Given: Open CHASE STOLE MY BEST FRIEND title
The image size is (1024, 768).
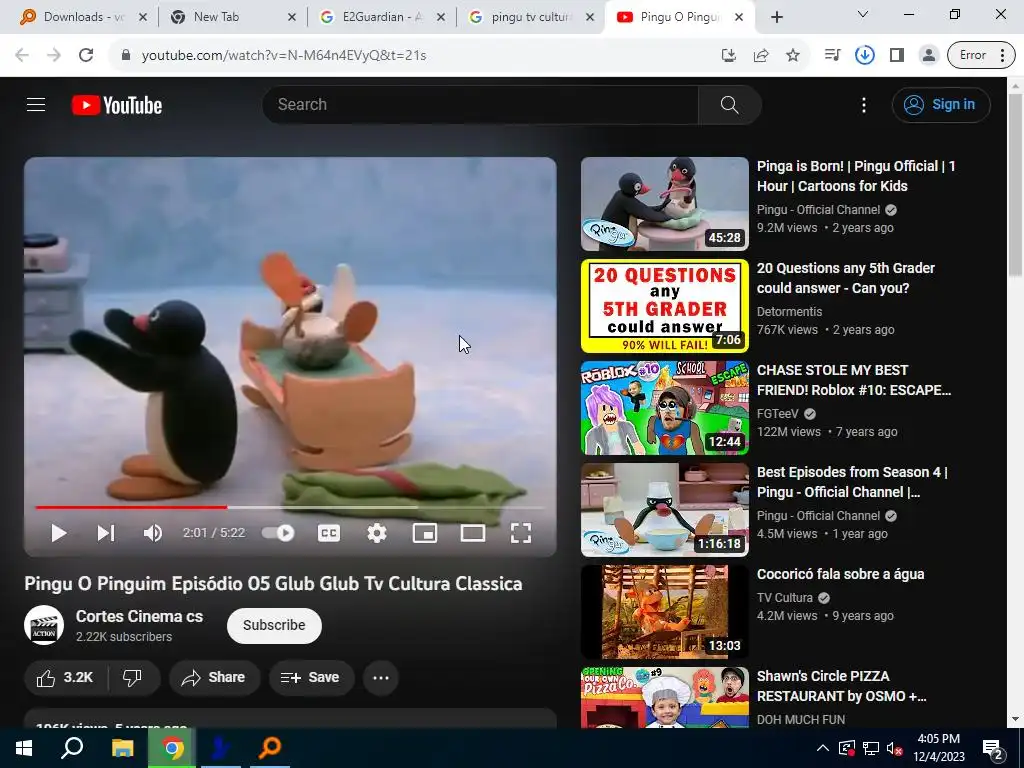Looking at the screenshot, I should (854, 380).
